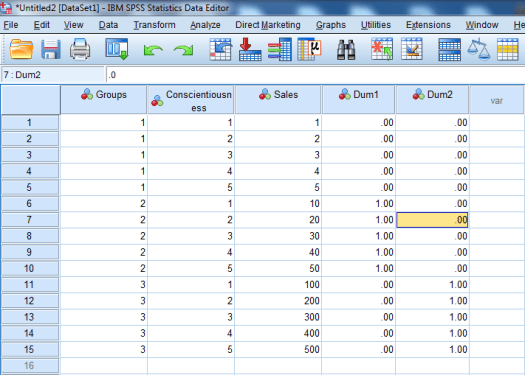
Task: Click the Go to case icon
Action: (220, 49)
